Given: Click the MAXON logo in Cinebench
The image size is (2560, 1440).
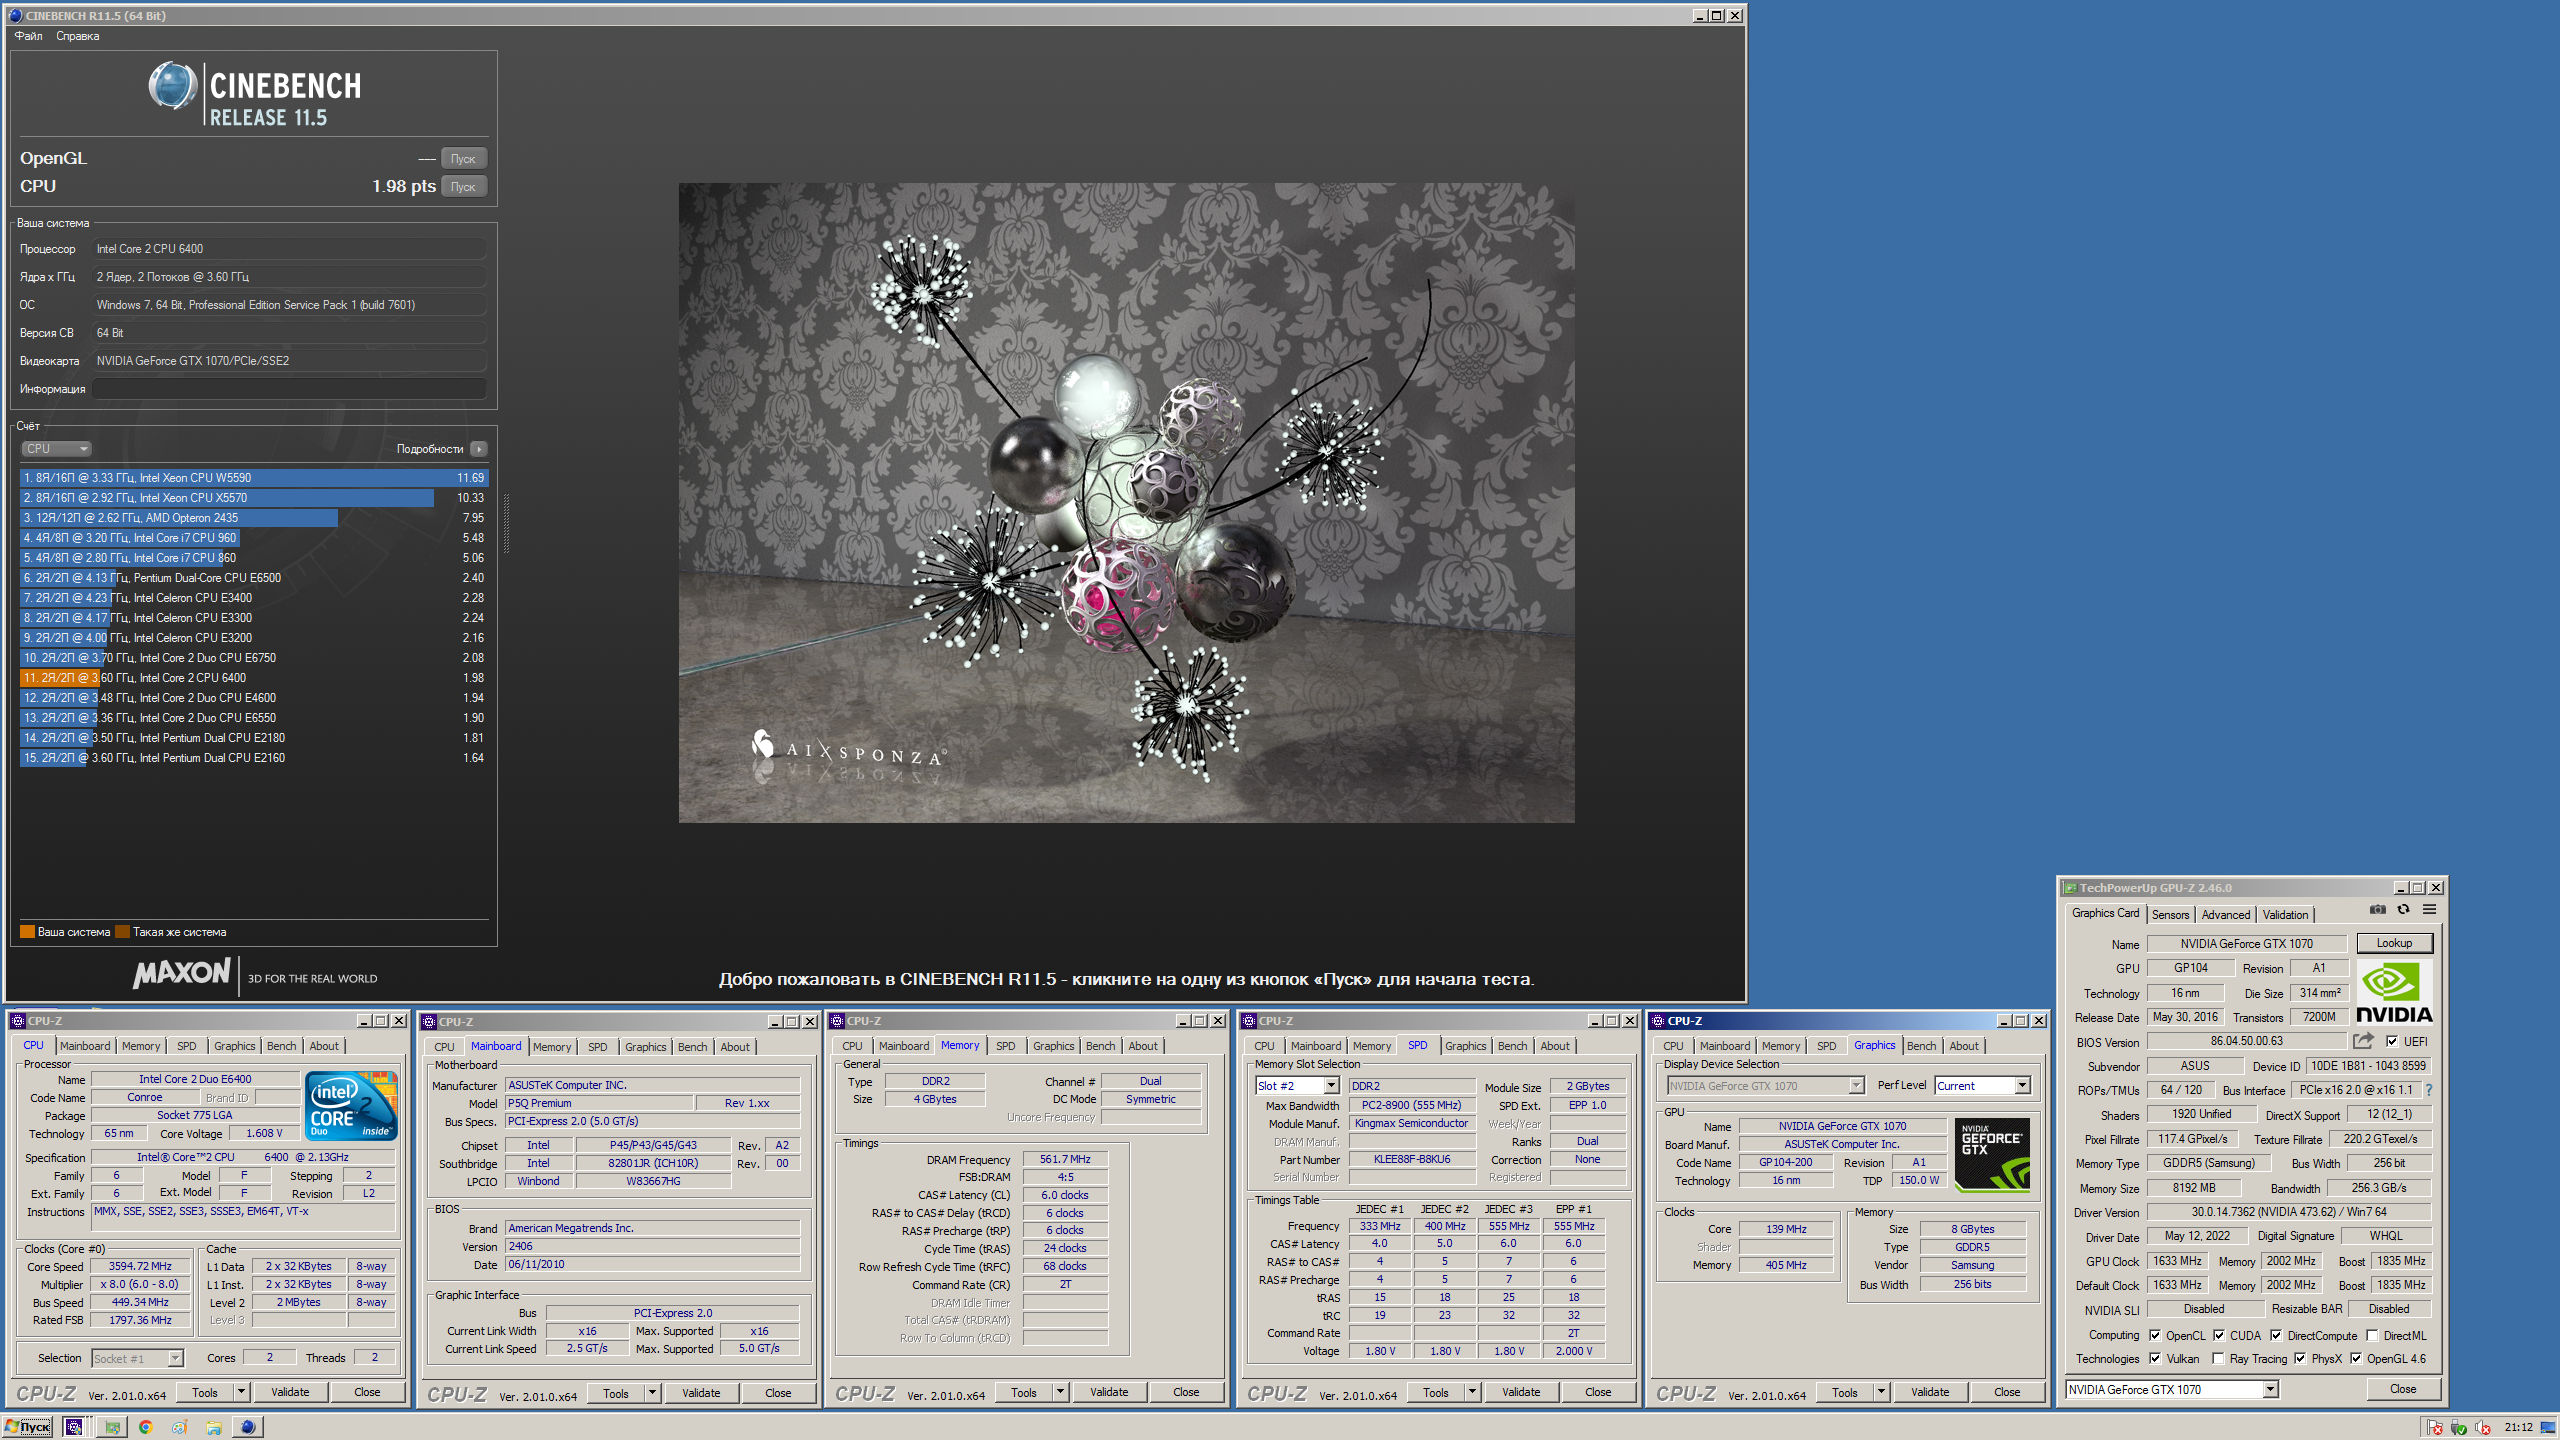Looking at the screenshot, I should click(182, 973).
